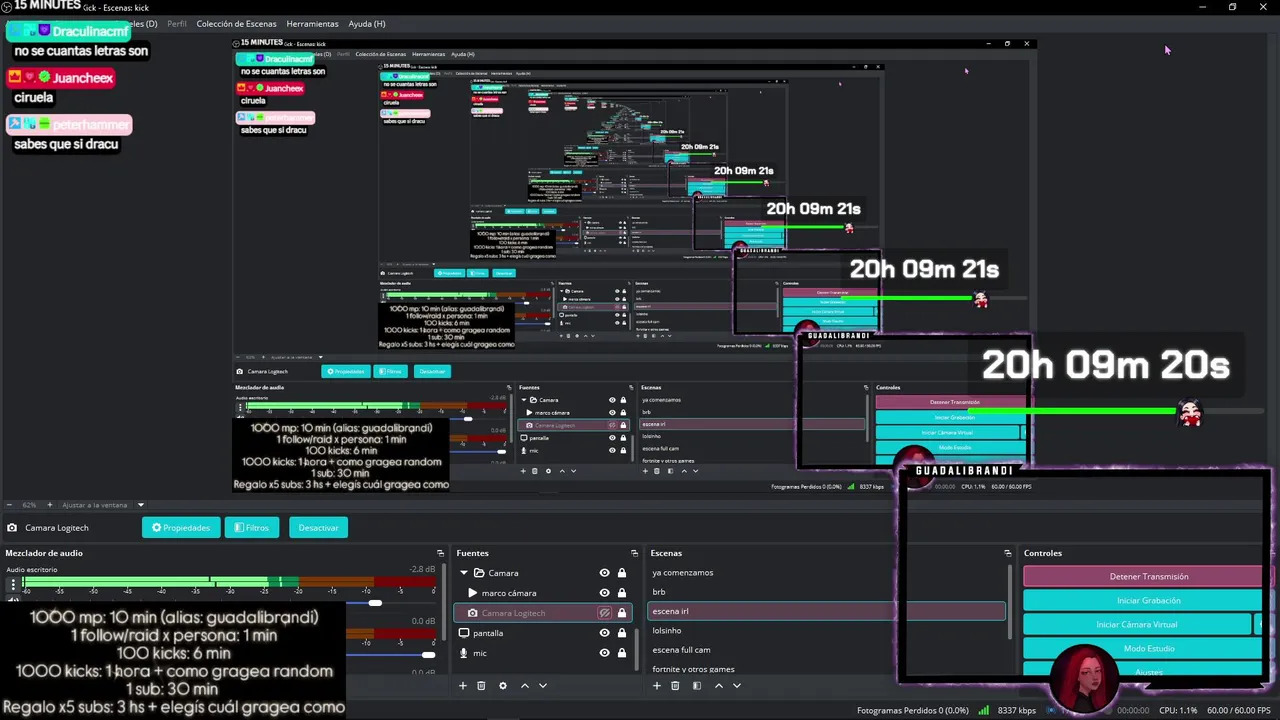Collapse the Camara group in Fuentes
Screen dimensions: 1280x720
[x=464, y=573]
